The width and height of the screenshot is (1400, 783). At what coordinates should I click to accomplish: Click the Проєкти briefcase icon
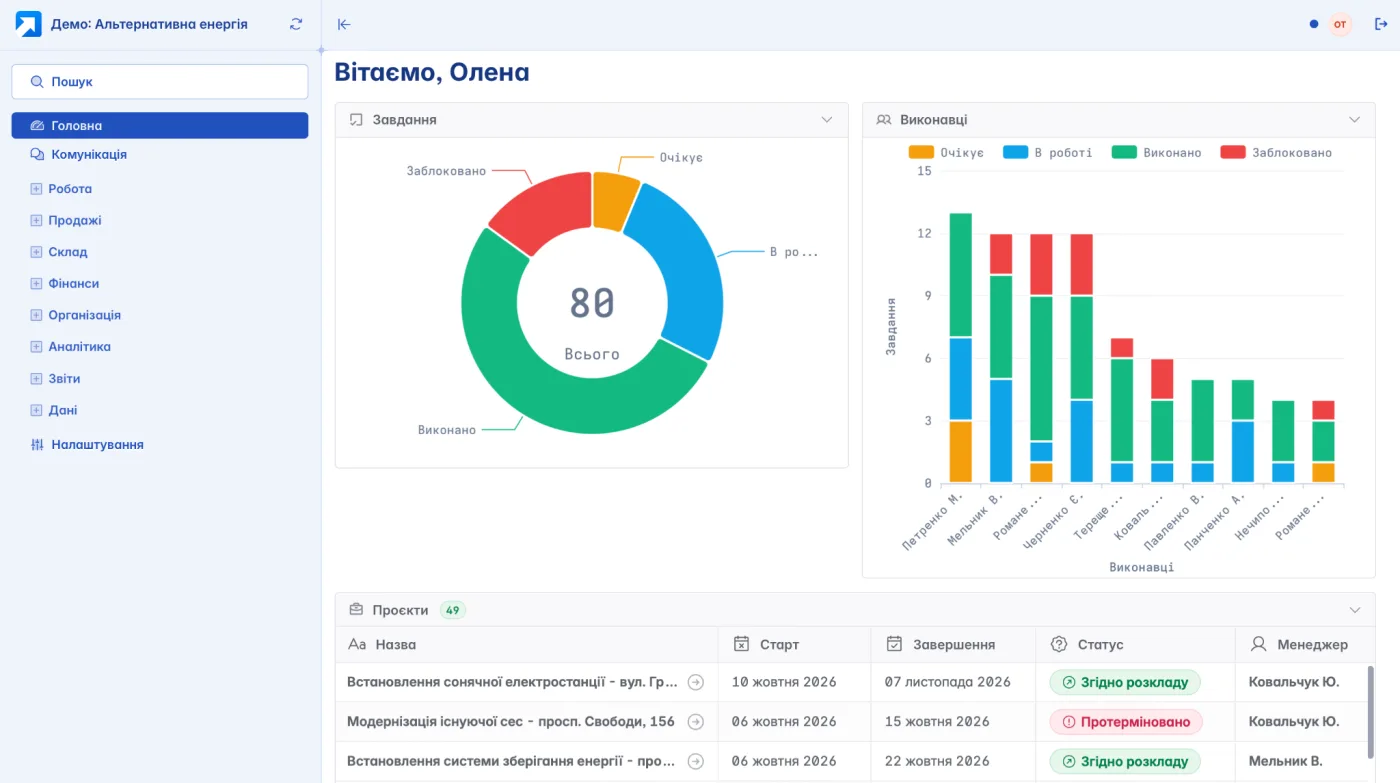(x=356, y=610)
